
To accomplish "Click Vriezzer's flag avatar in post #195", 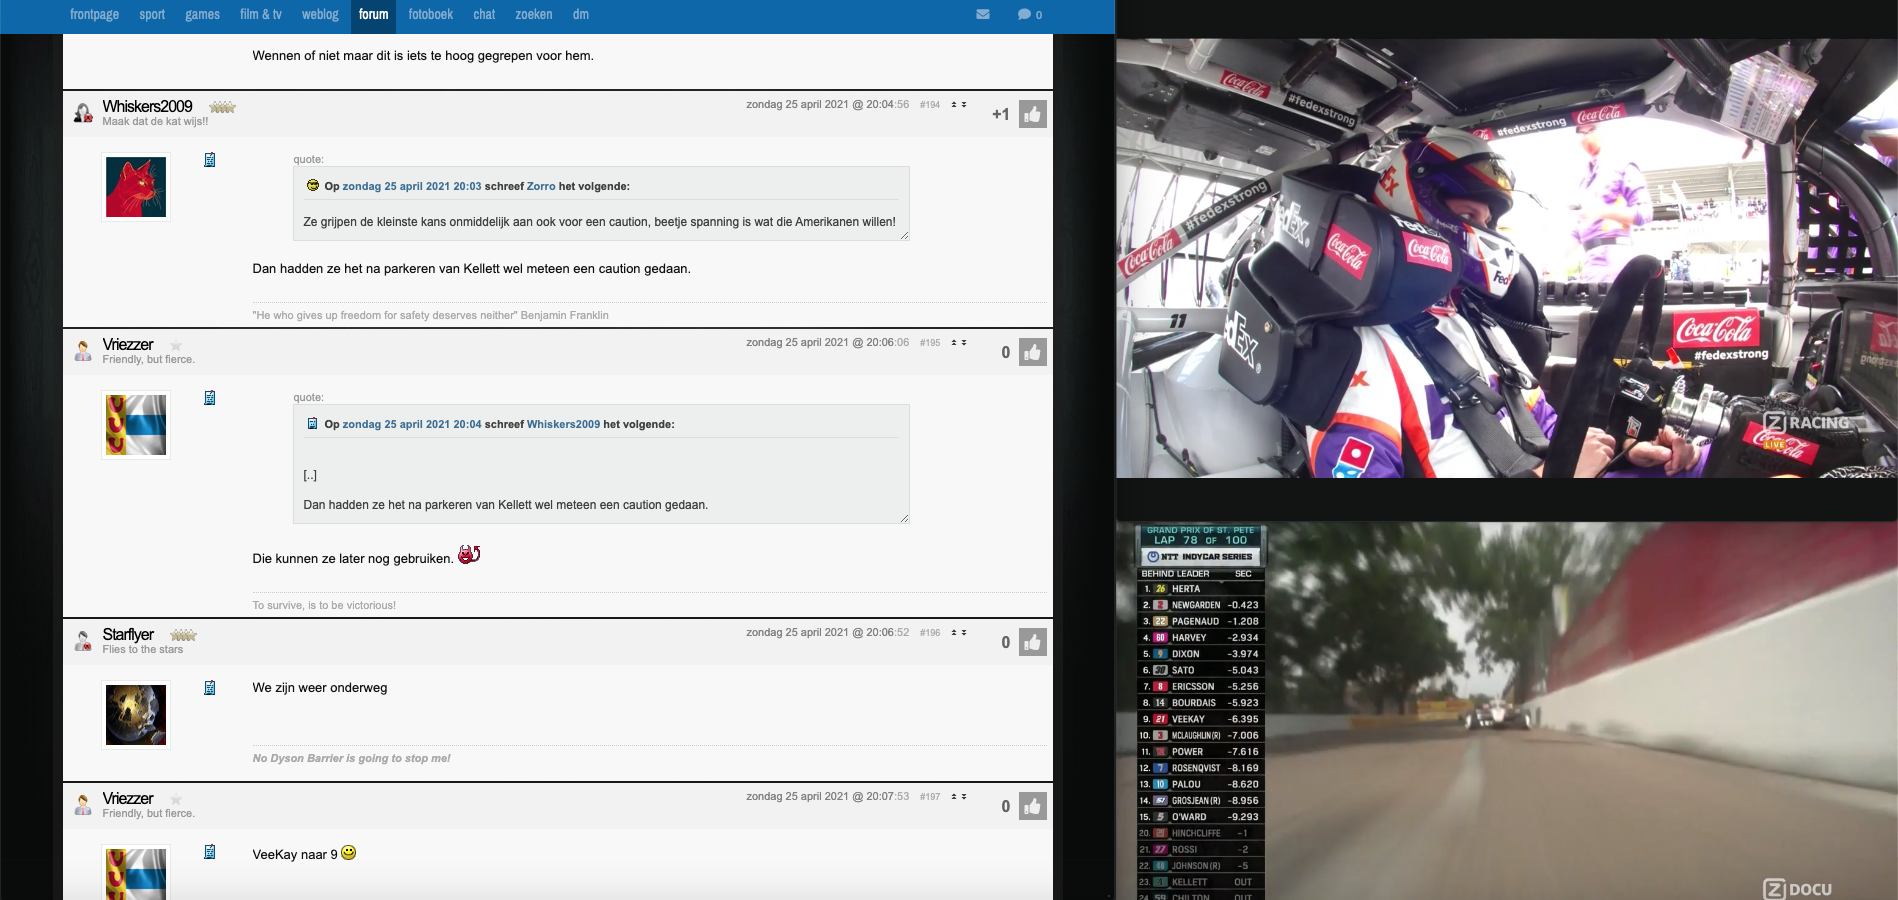I will (x=136, y=425).
